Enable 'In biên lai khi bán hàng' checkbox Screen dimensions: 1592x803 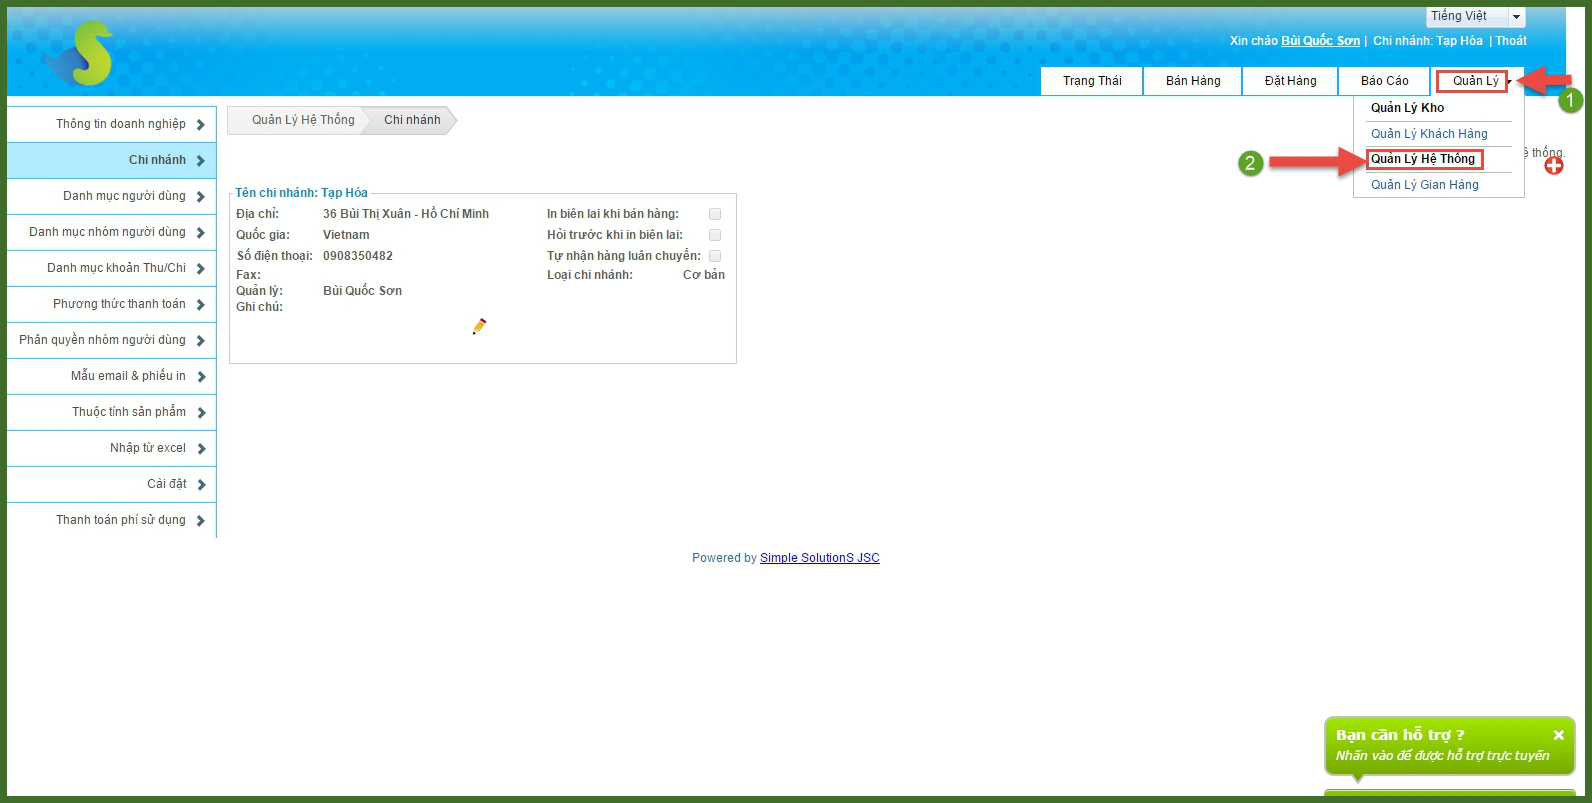715,214
